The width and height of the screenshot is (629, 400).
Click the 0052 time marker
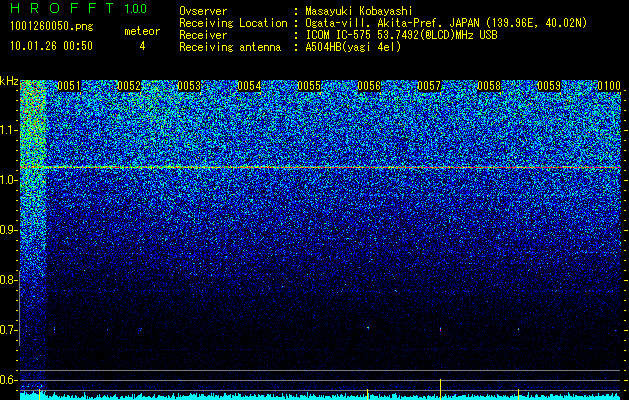129,86
